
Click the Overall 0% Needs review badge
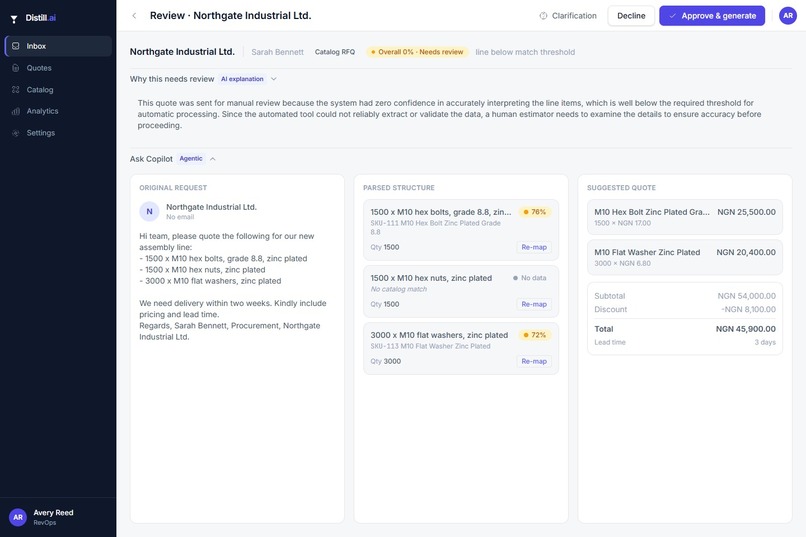click(417, 52)
